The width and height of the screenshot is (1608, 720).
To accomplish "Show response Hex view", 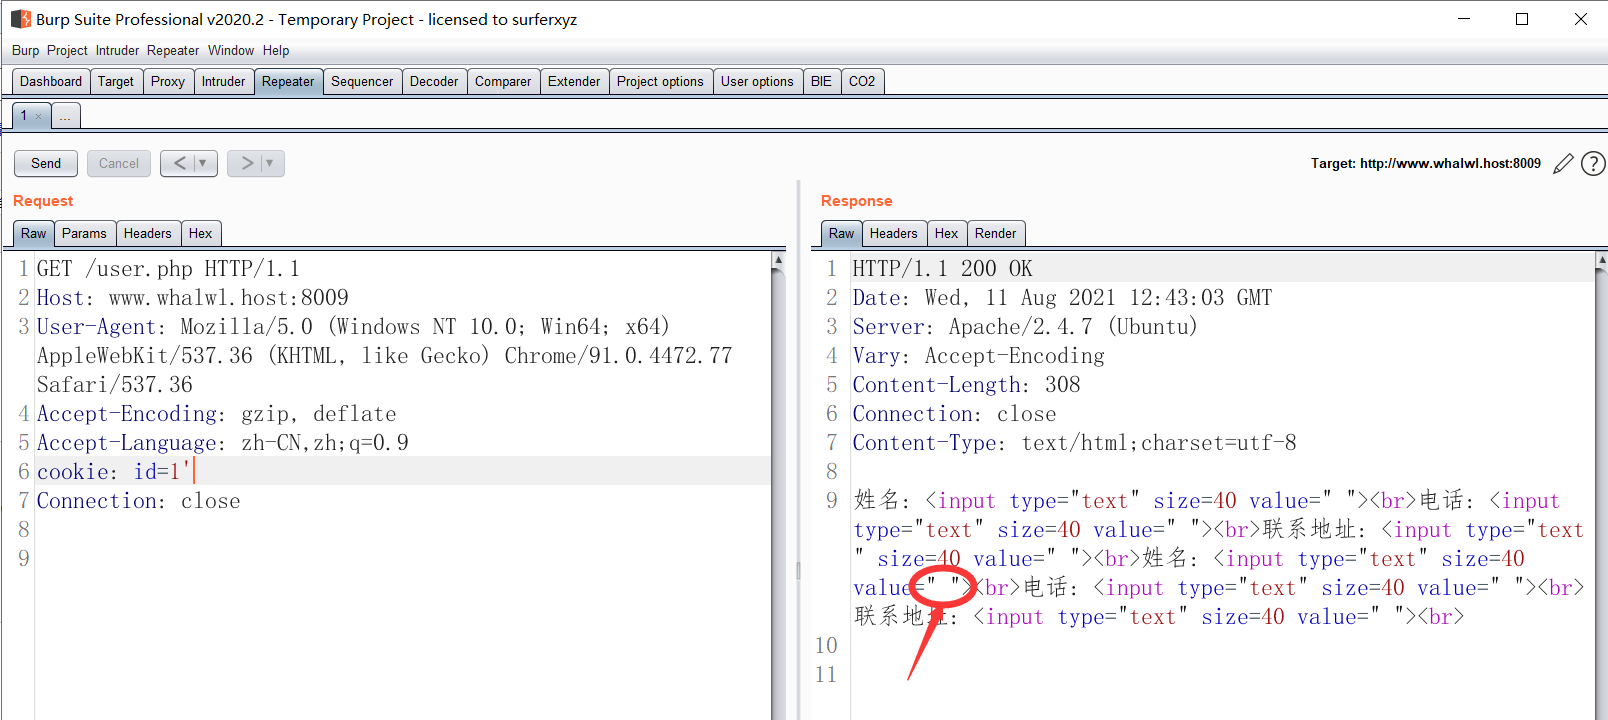I will pos(946,233).
